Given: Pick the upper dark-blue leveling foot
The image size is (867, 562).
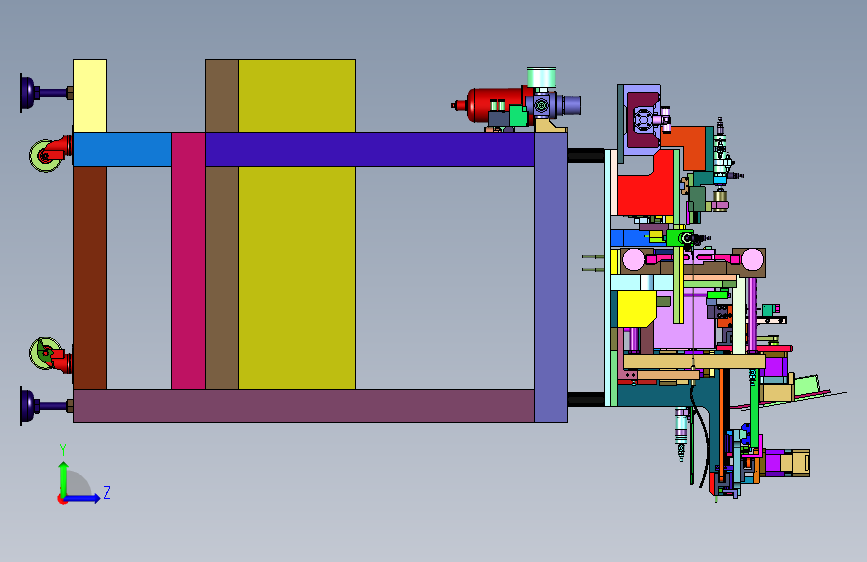Looking at the screenshot, I should 45,92.
